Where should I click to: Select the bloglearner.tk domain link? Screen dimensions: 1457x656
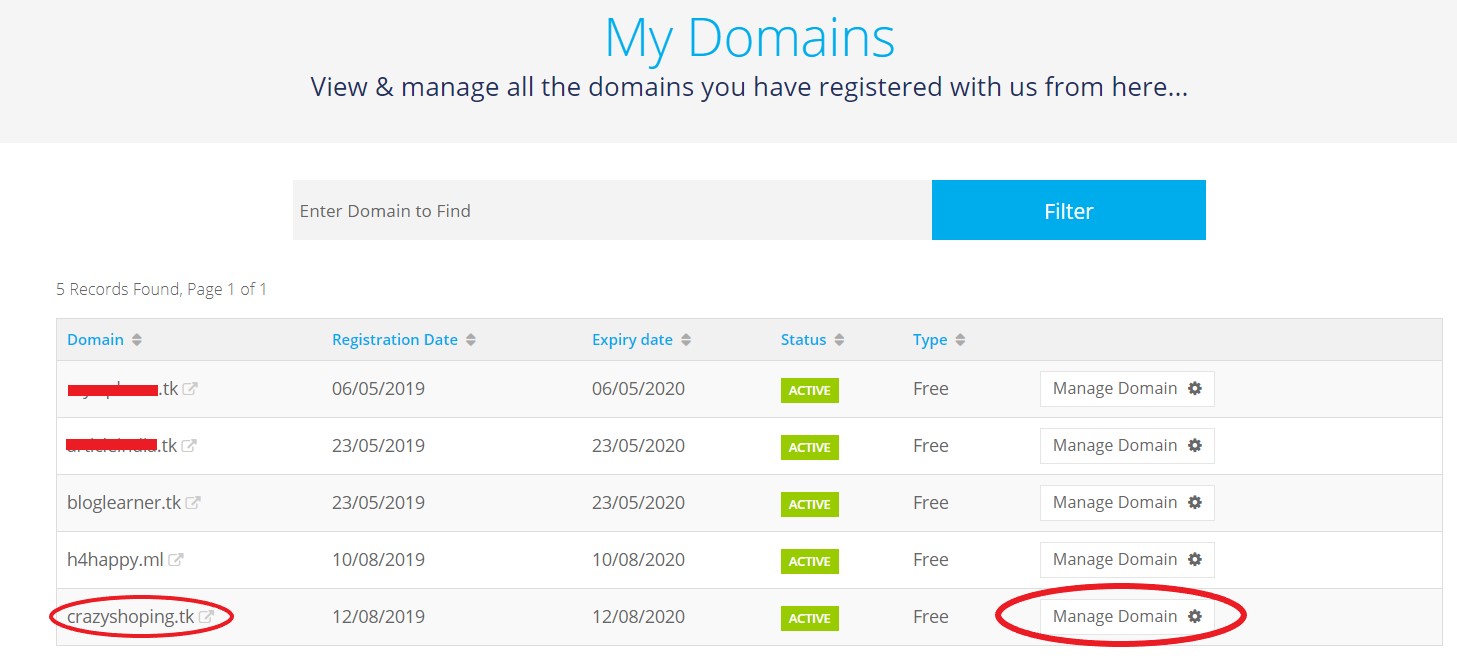(x=126, y=502)
